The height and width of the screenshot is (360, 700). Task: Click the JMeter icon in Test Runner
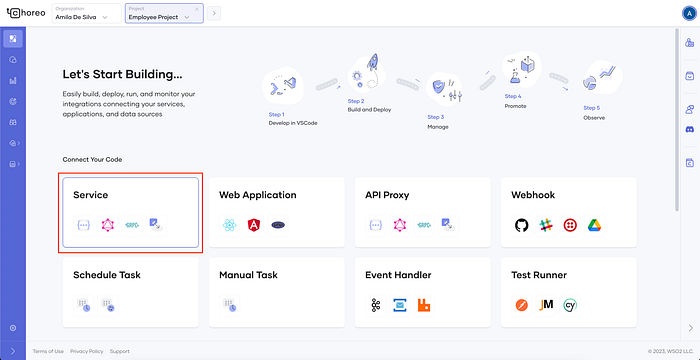(545, 305)
